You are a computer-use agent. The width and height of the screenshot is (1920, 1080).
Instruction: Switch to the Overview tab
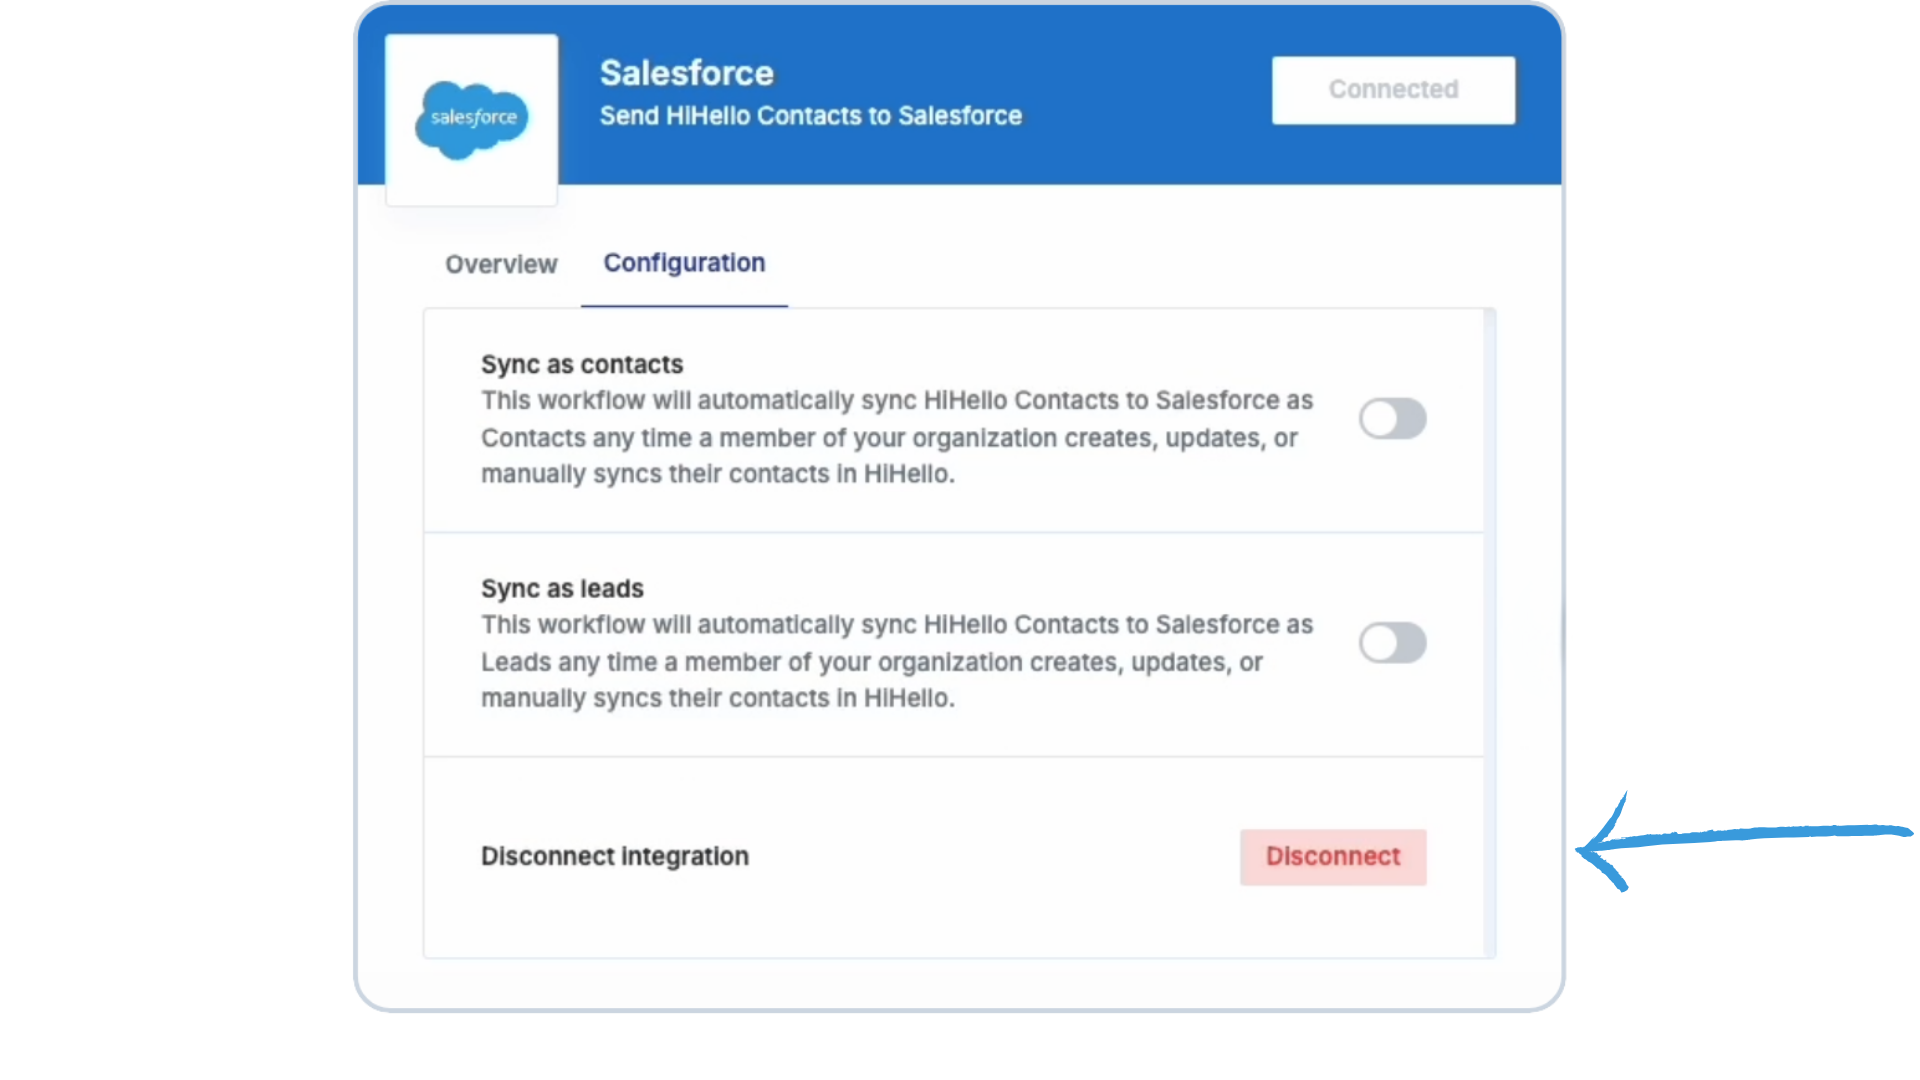pos(501,264)
